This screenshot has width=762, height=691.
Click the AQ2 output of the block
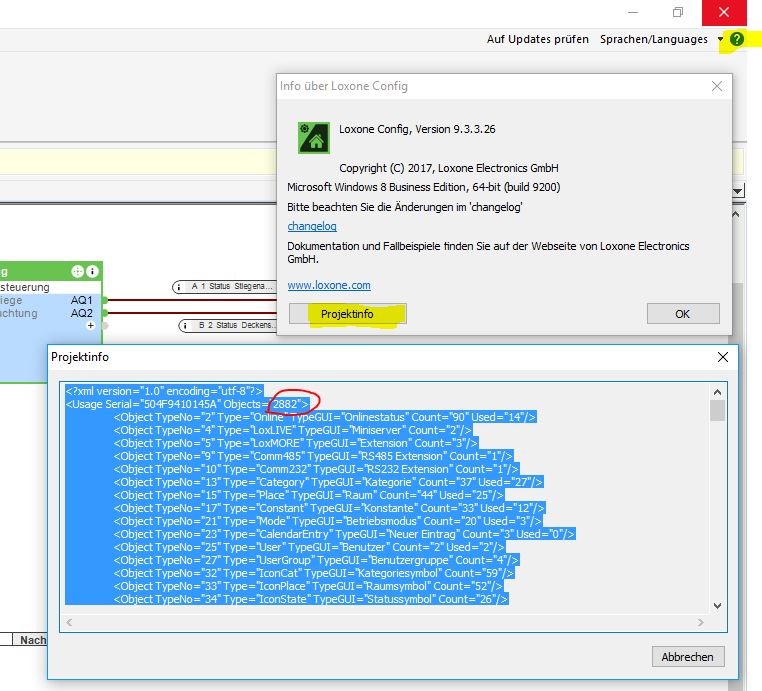[x=82, y=313]
